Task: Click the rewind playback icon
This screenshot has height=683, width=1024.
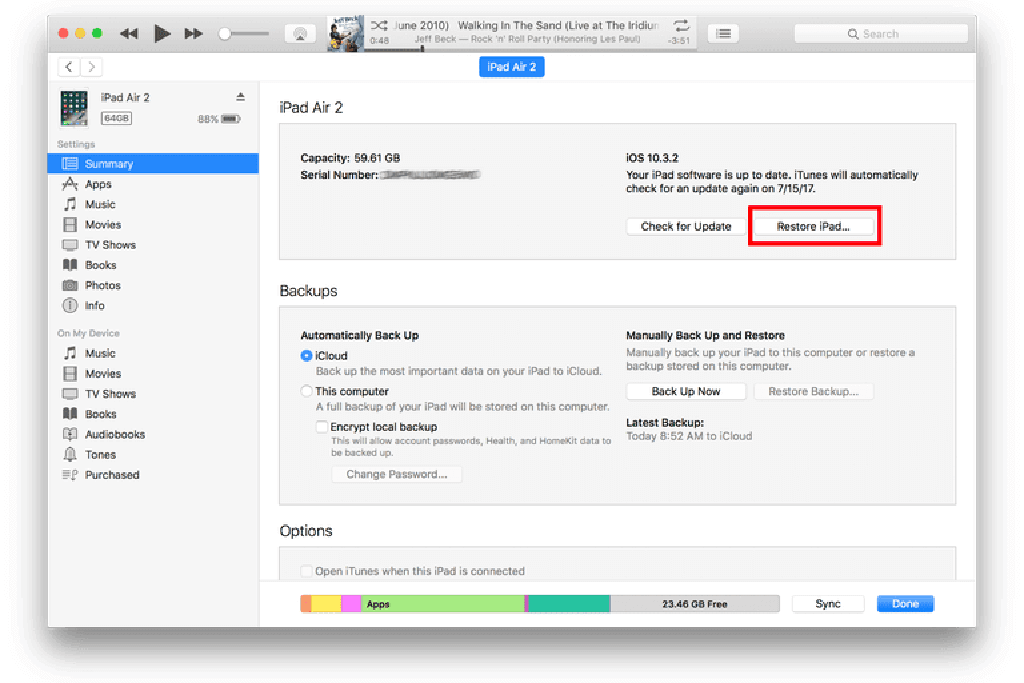Action: pos(129,34)
